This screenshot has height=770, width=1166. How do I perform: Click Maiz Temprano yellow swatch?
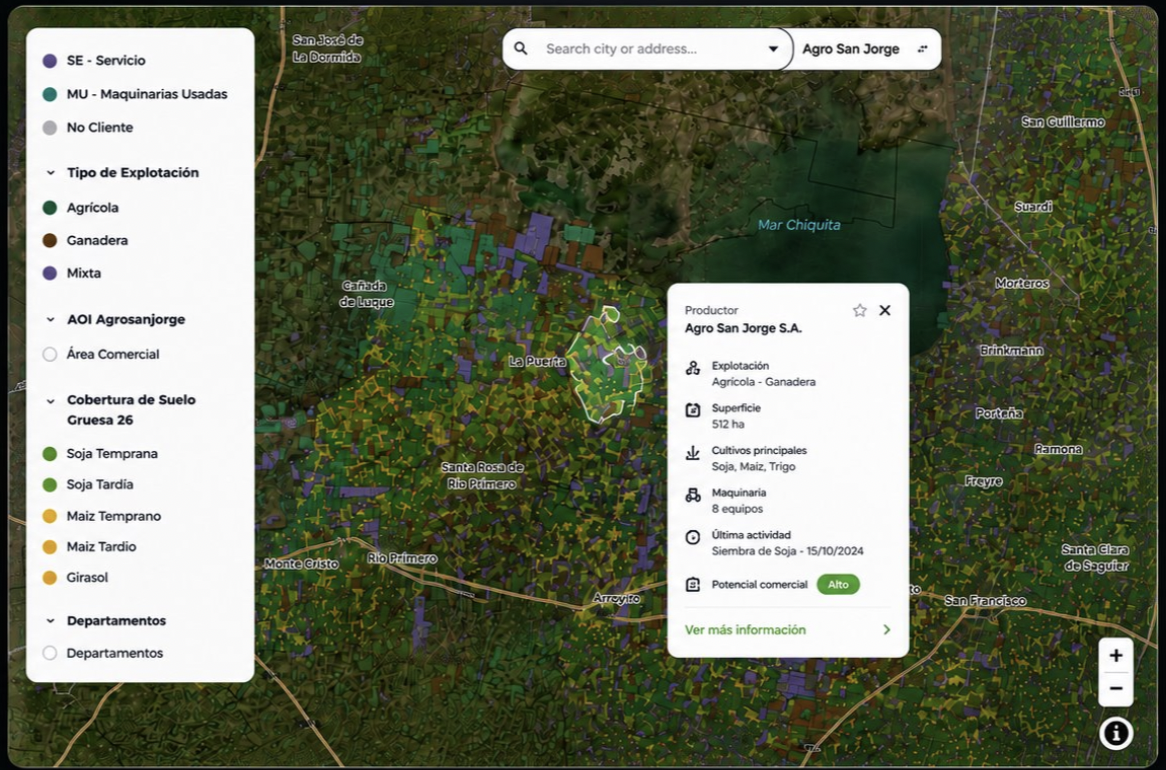click(x=50, y=516)
